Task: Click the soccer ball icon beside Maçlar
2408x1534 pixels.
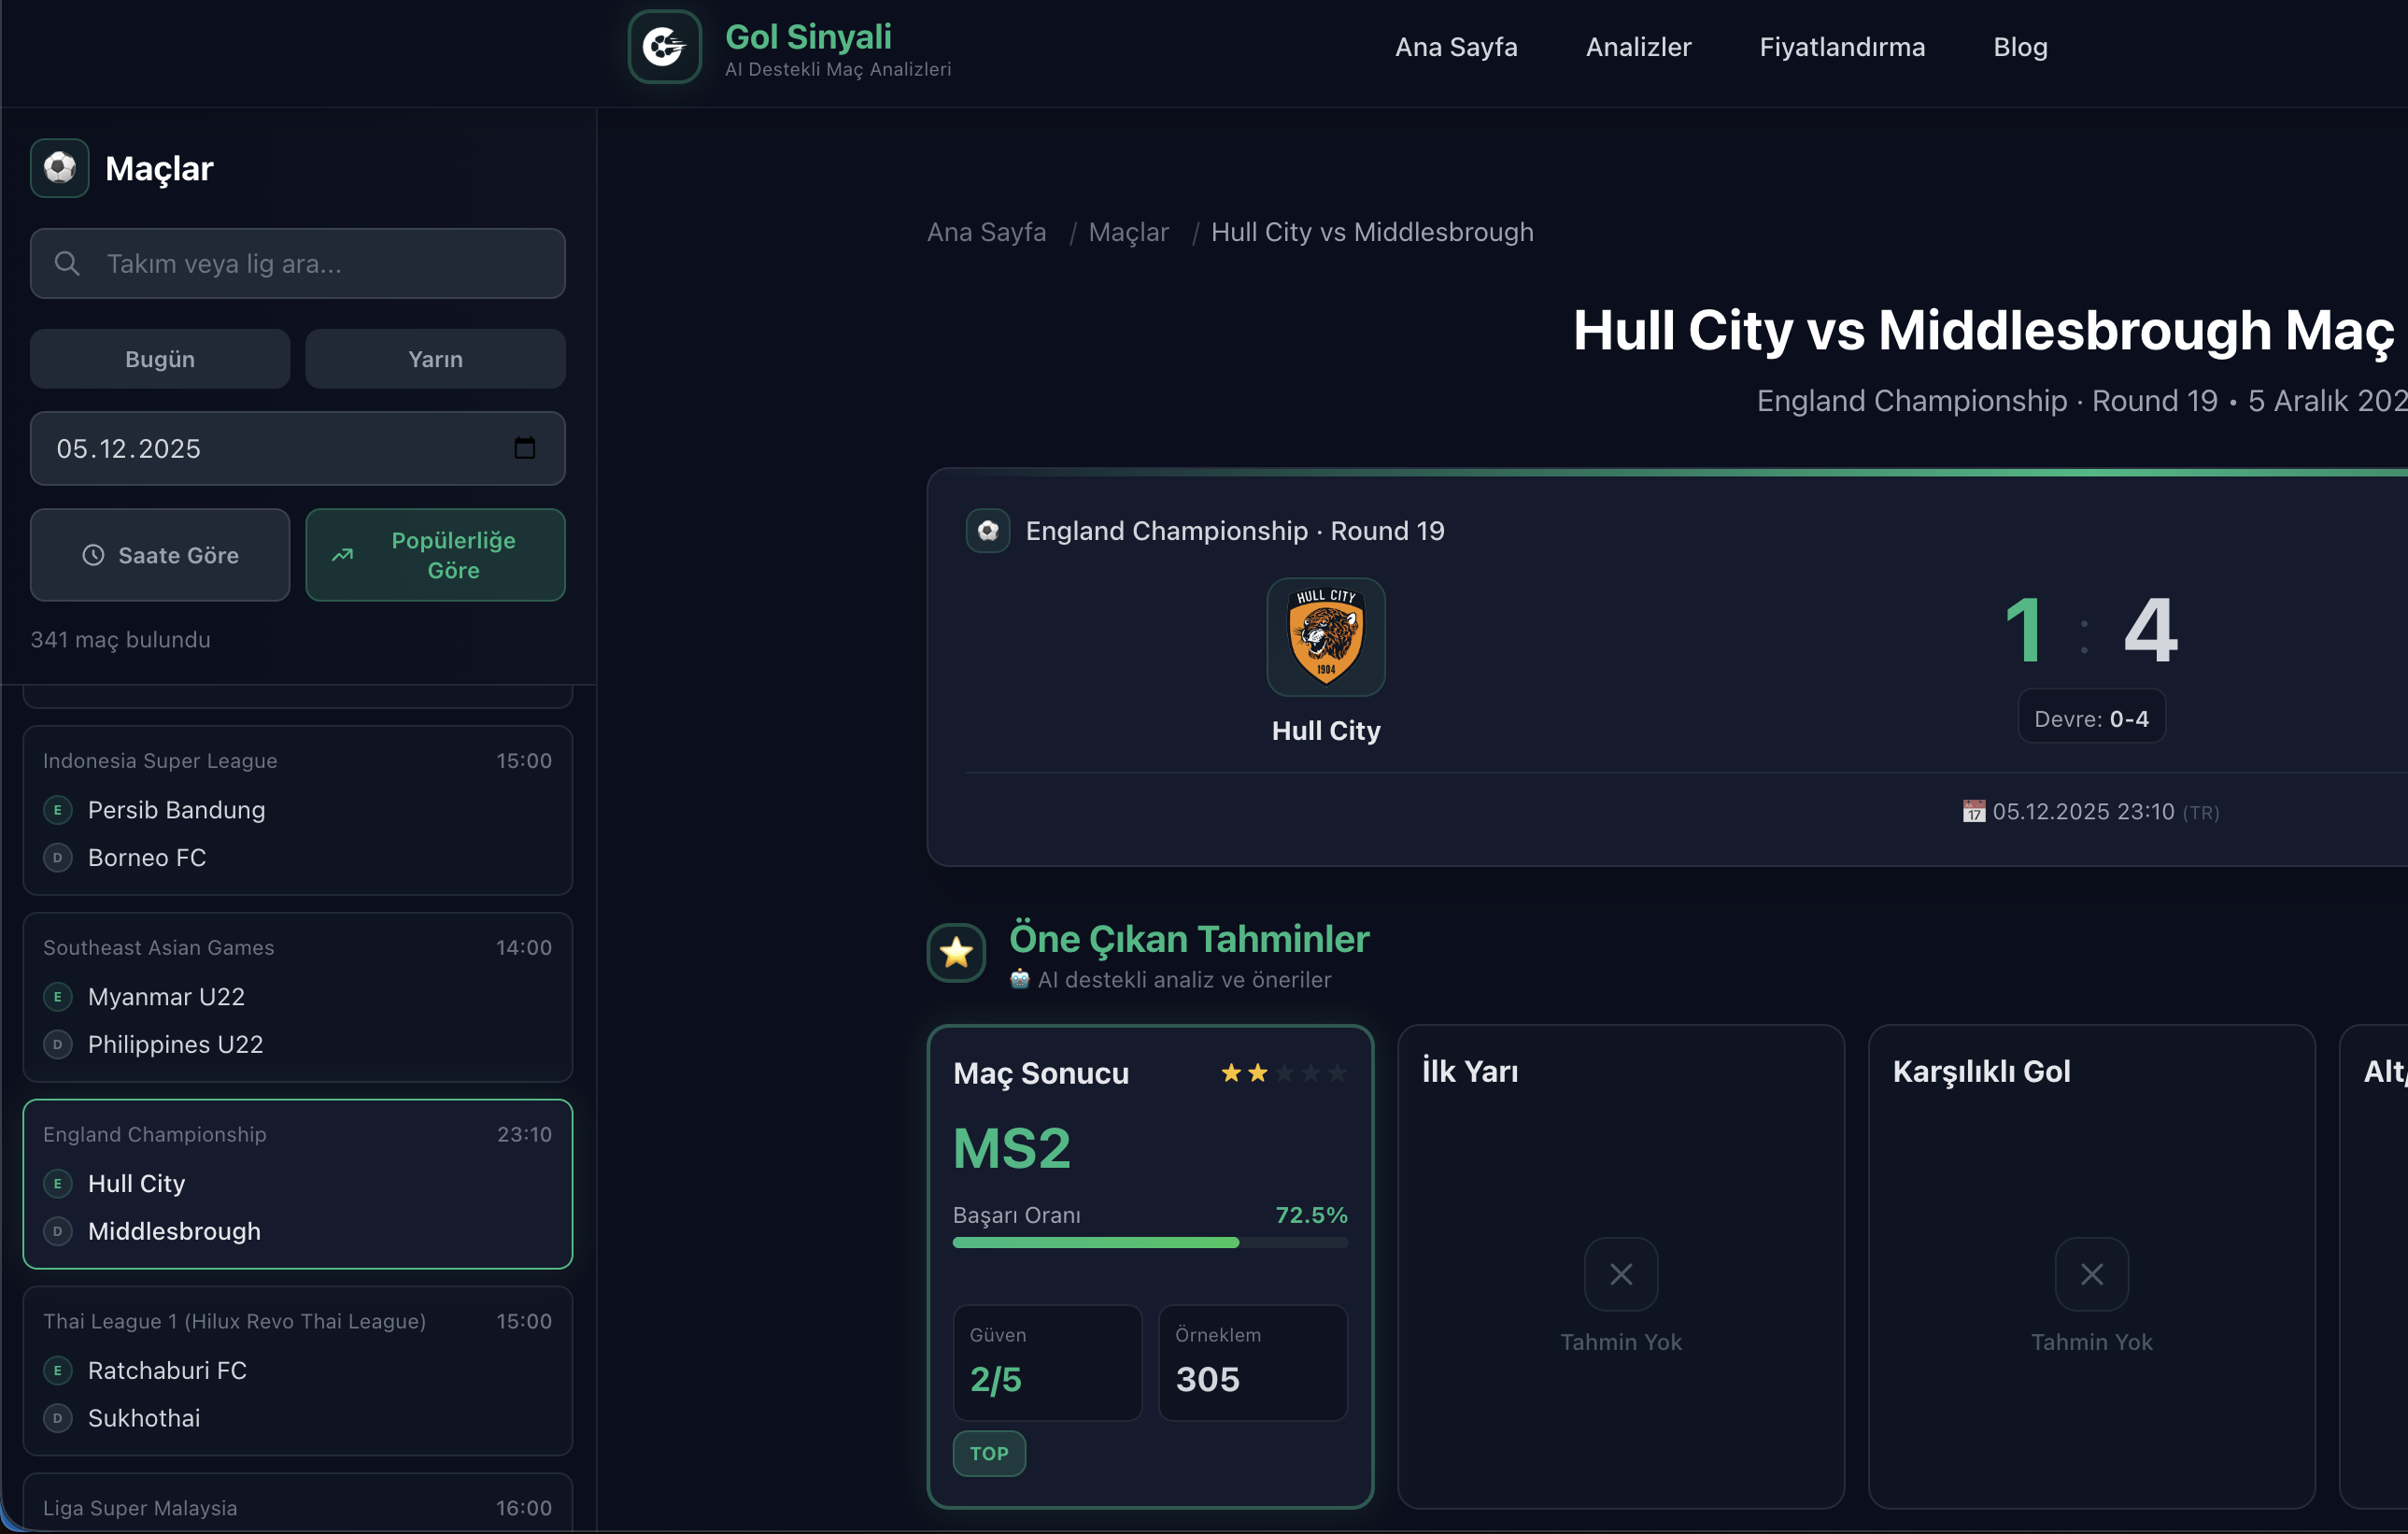Action: (60, 168)
